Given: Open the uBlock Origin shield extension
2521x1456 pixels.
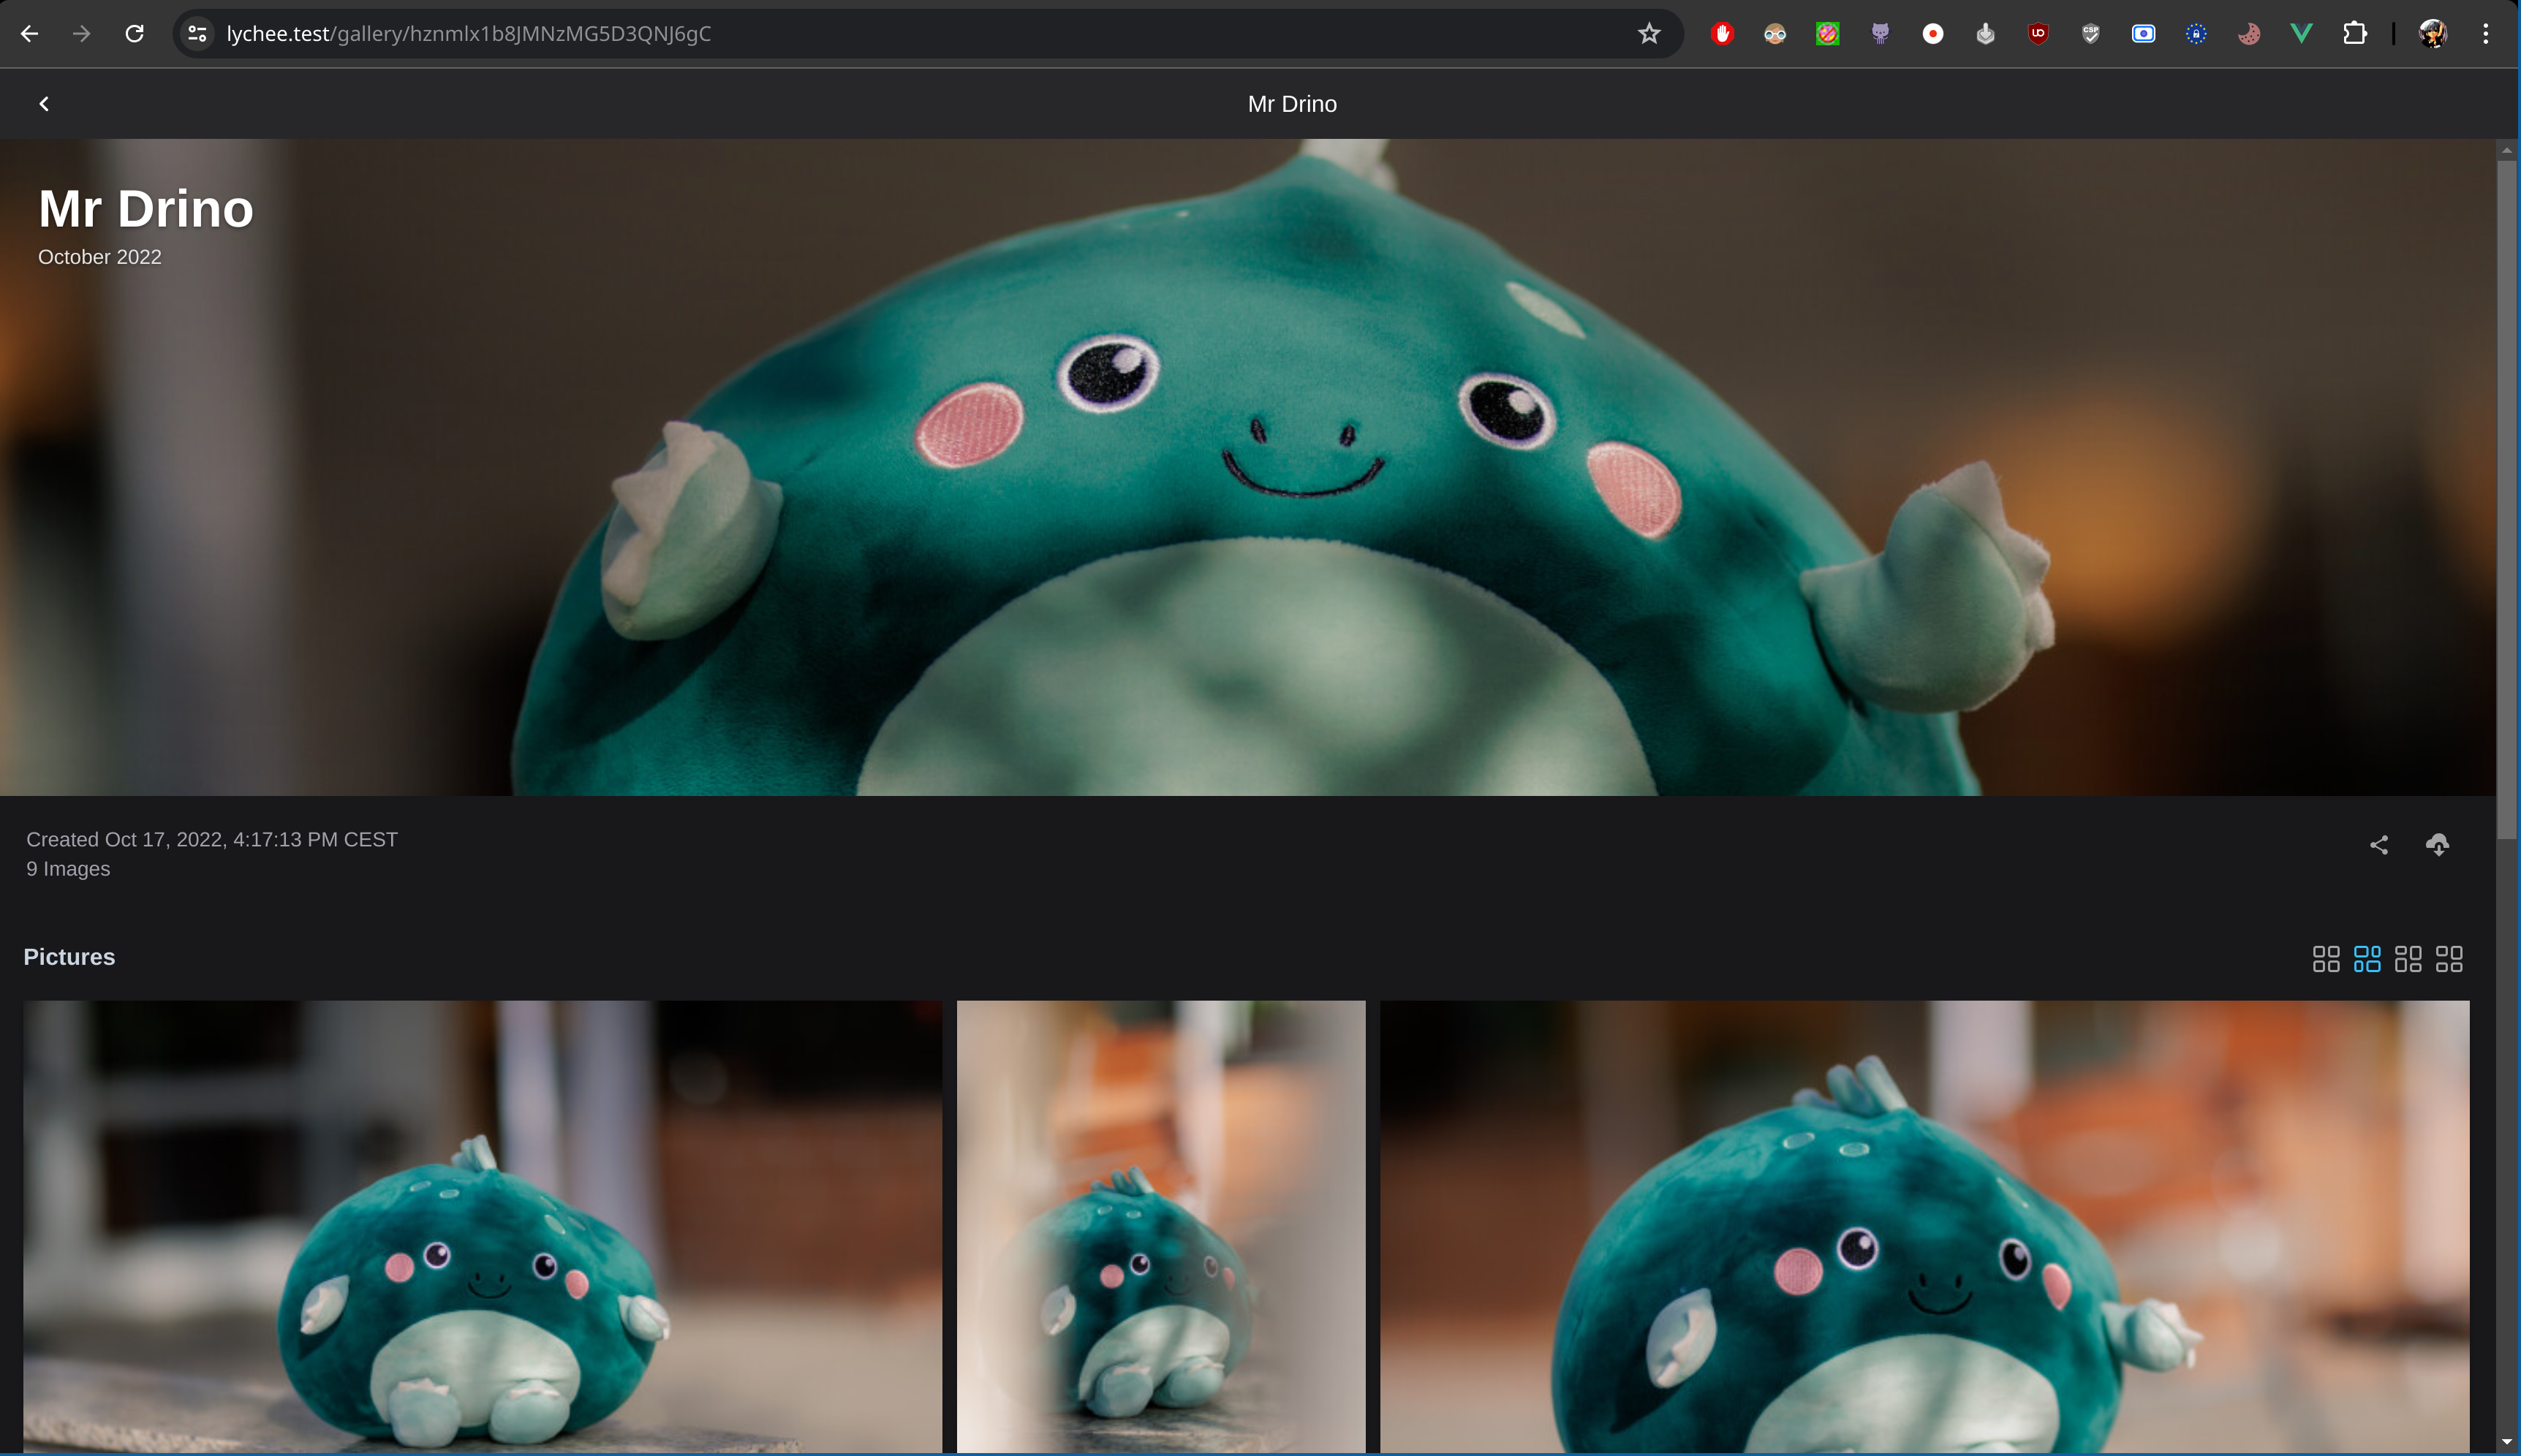Looking at the screenshot, I should (x=2038, y=34).
